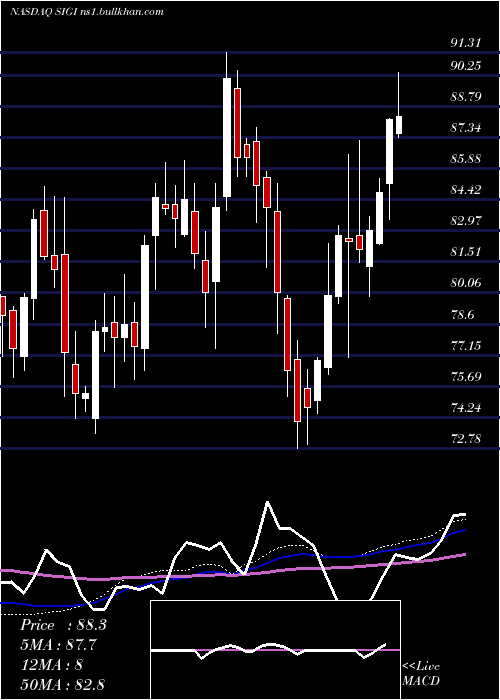The width and height of the screenshot is (500, 700).
Task: Click the last white candlestick at chart's right end
Action: tap(399, 105)
